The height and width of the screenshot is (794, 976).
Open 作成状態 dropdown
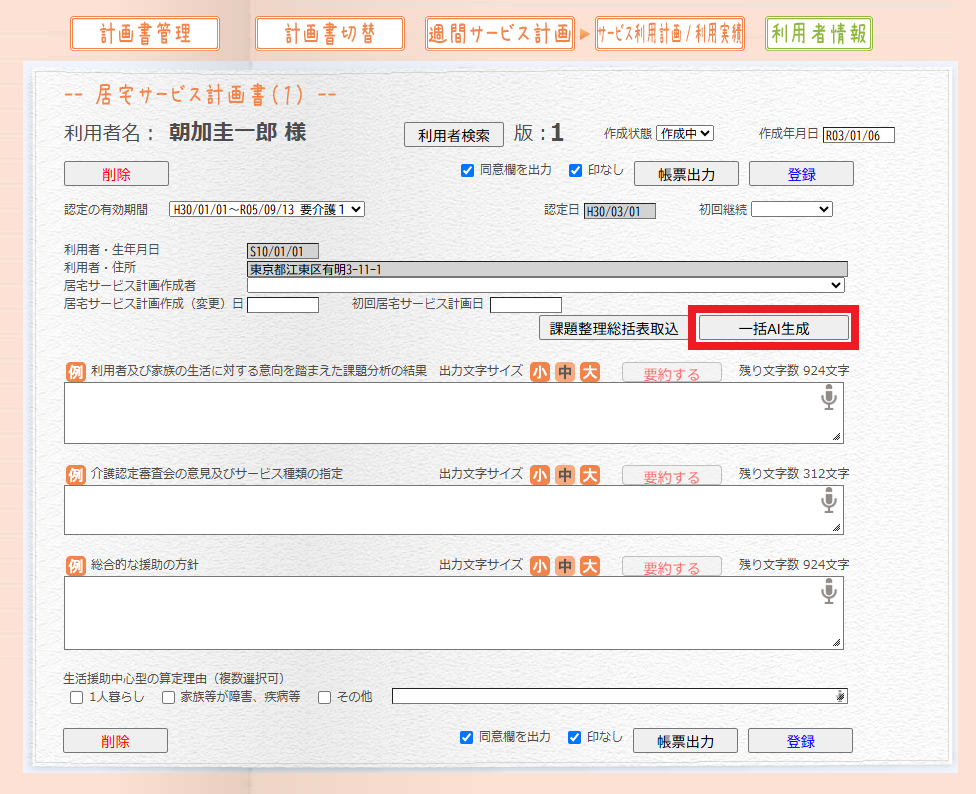coord(684,133)
